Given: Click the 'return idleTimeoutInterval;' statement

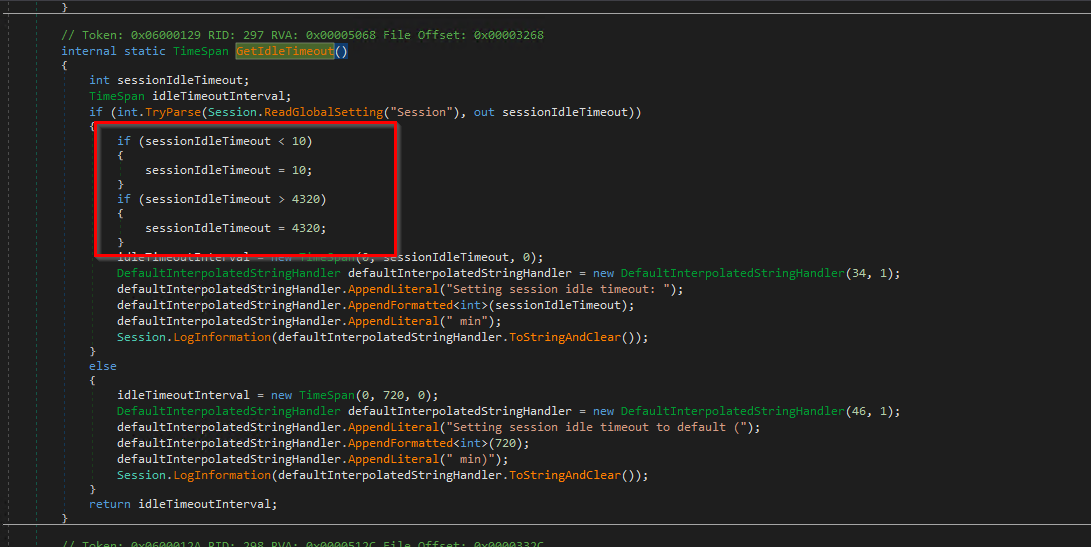Looking at the screenshot, I should [183, 504].
